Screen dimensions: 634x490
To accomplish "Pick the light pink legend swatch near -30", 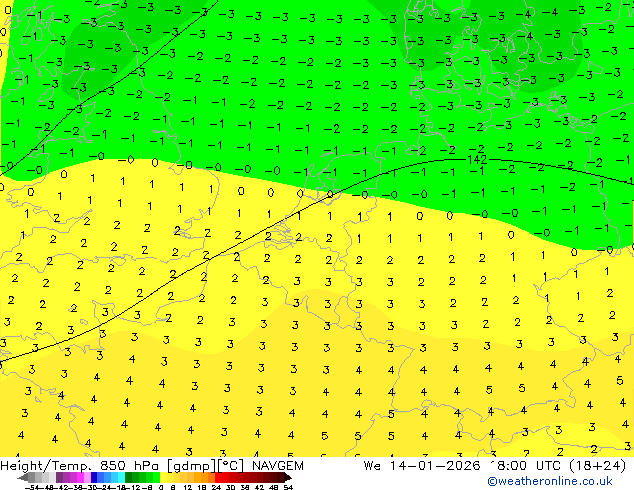I will 87,477.
